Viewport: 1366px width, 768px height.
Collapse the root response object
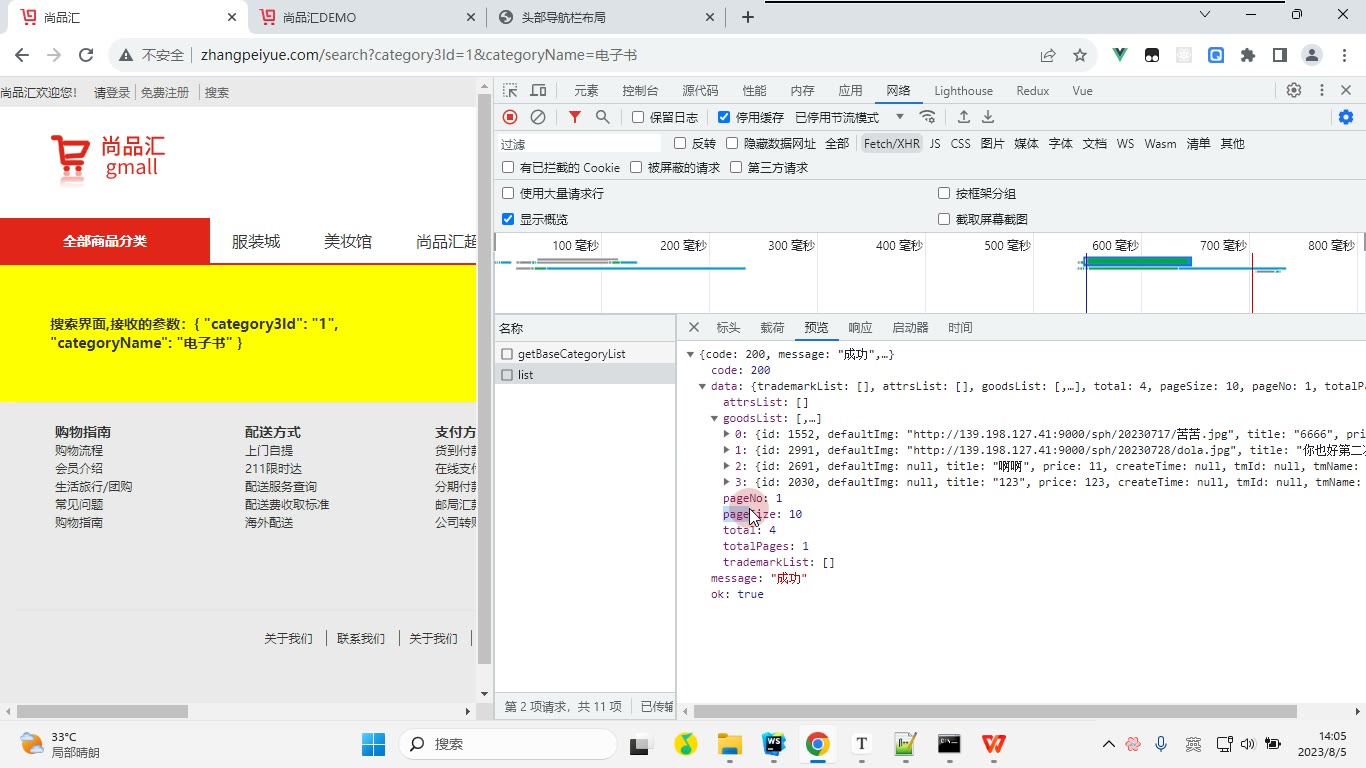(x=690, y=354)
